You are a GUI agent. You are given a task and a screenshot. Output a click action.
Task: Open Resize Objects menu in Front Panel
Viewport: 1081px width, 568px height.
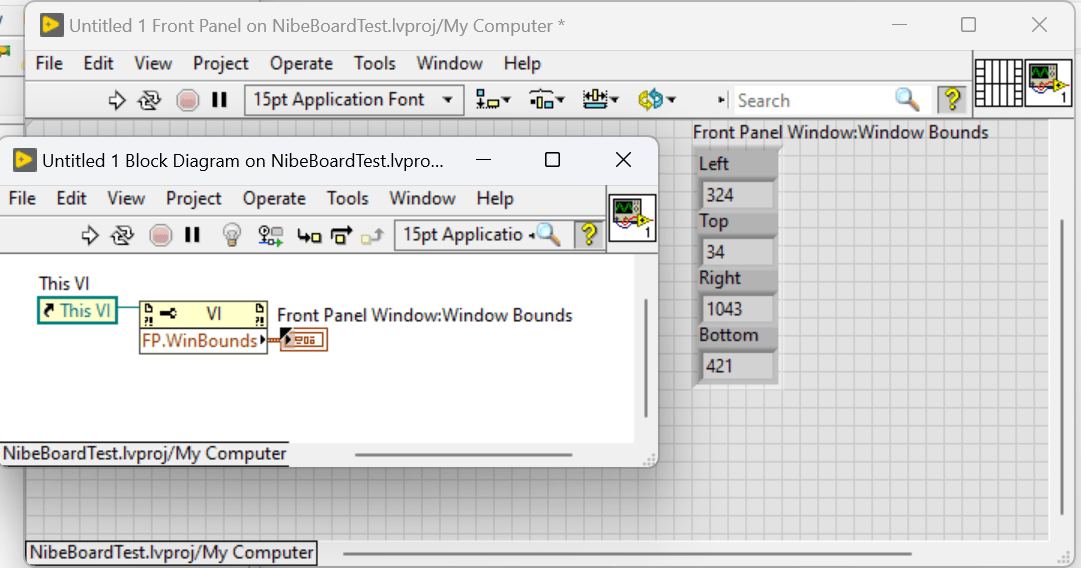tap(600, 101)
